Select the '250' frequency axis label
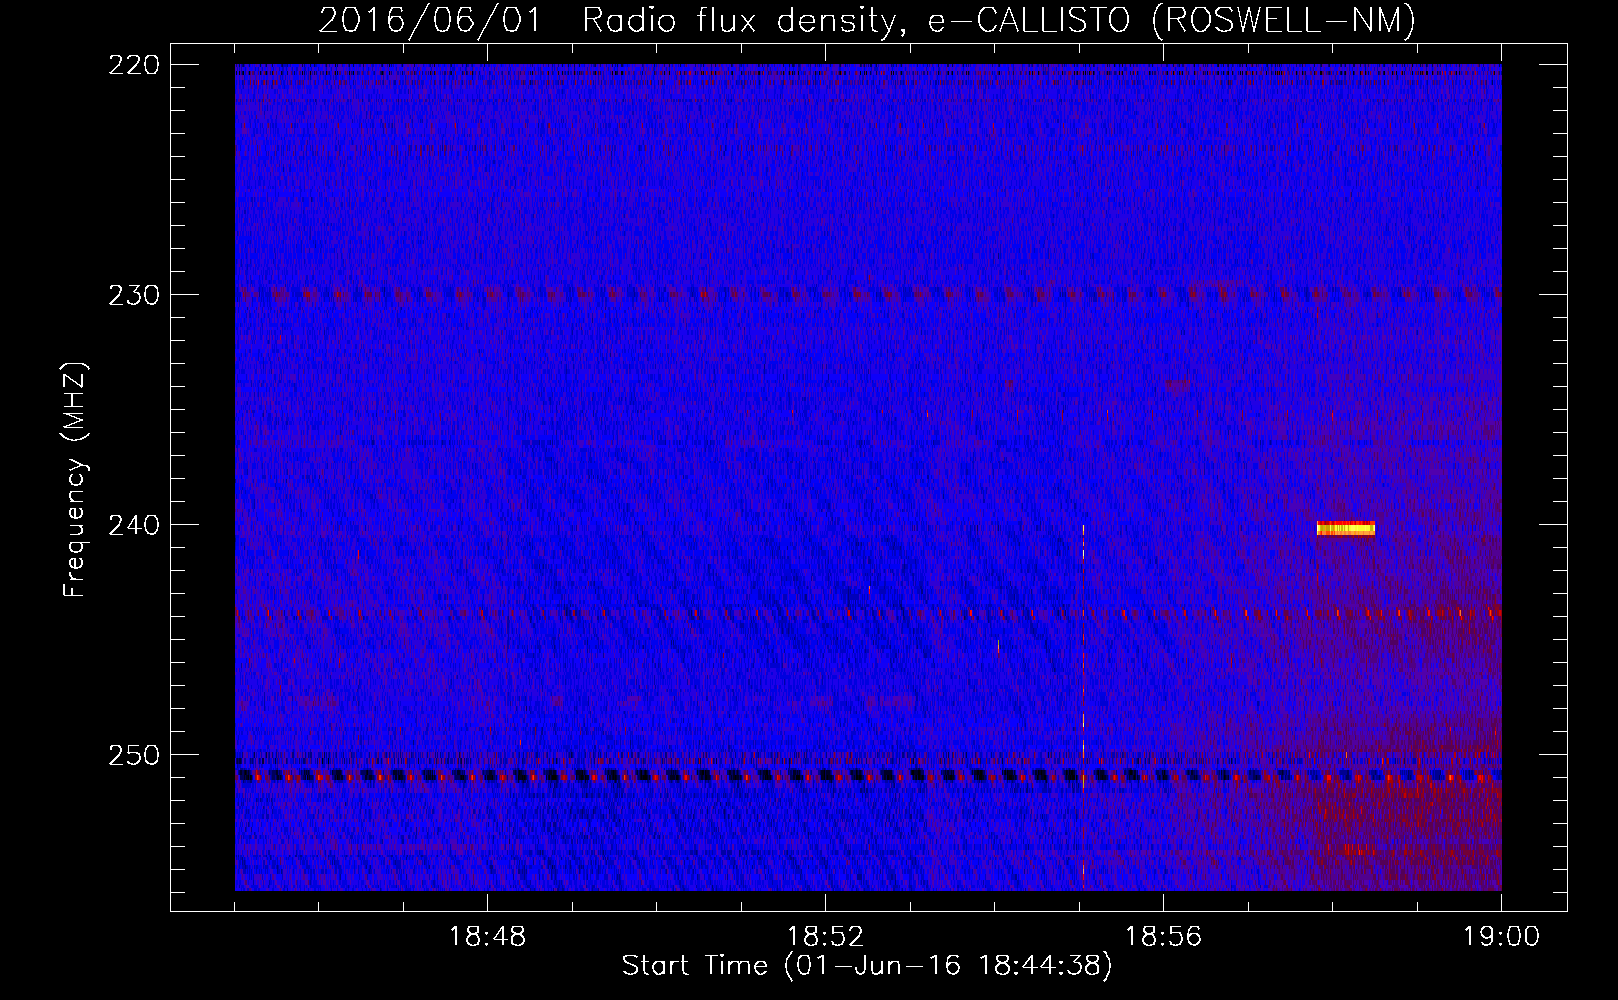The height and width of the screenshot is (1000, 1618). coord(133,755)
